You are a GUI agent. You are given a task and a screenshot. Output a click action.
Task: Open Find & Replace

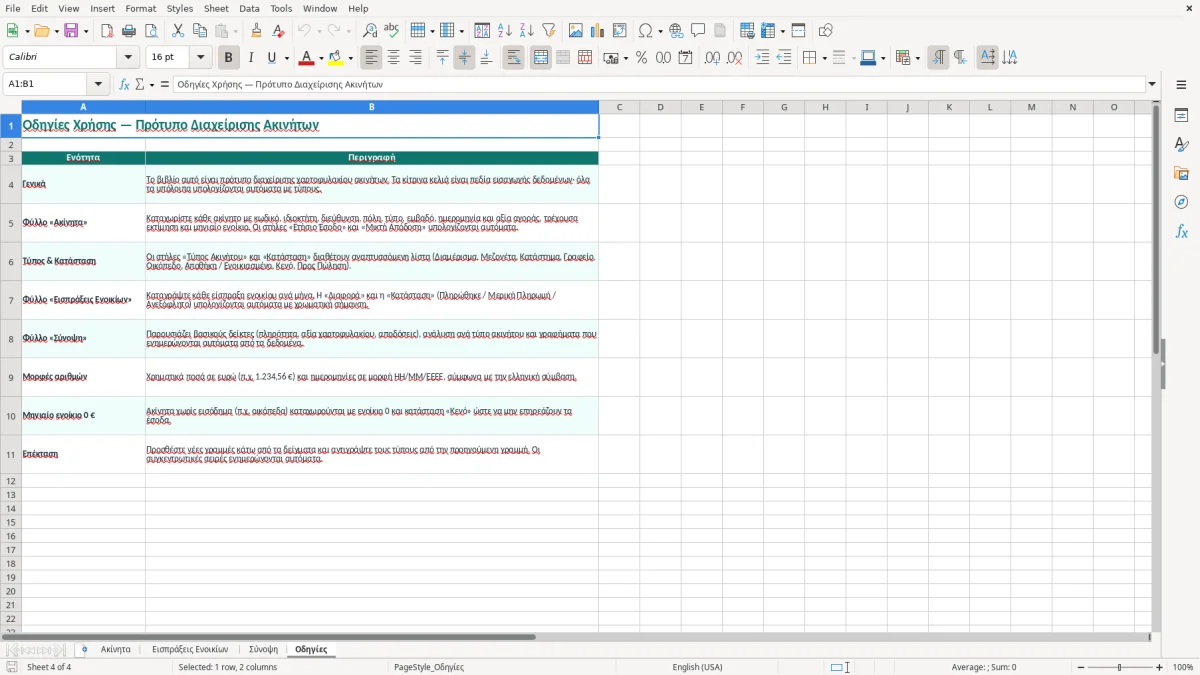370,31
